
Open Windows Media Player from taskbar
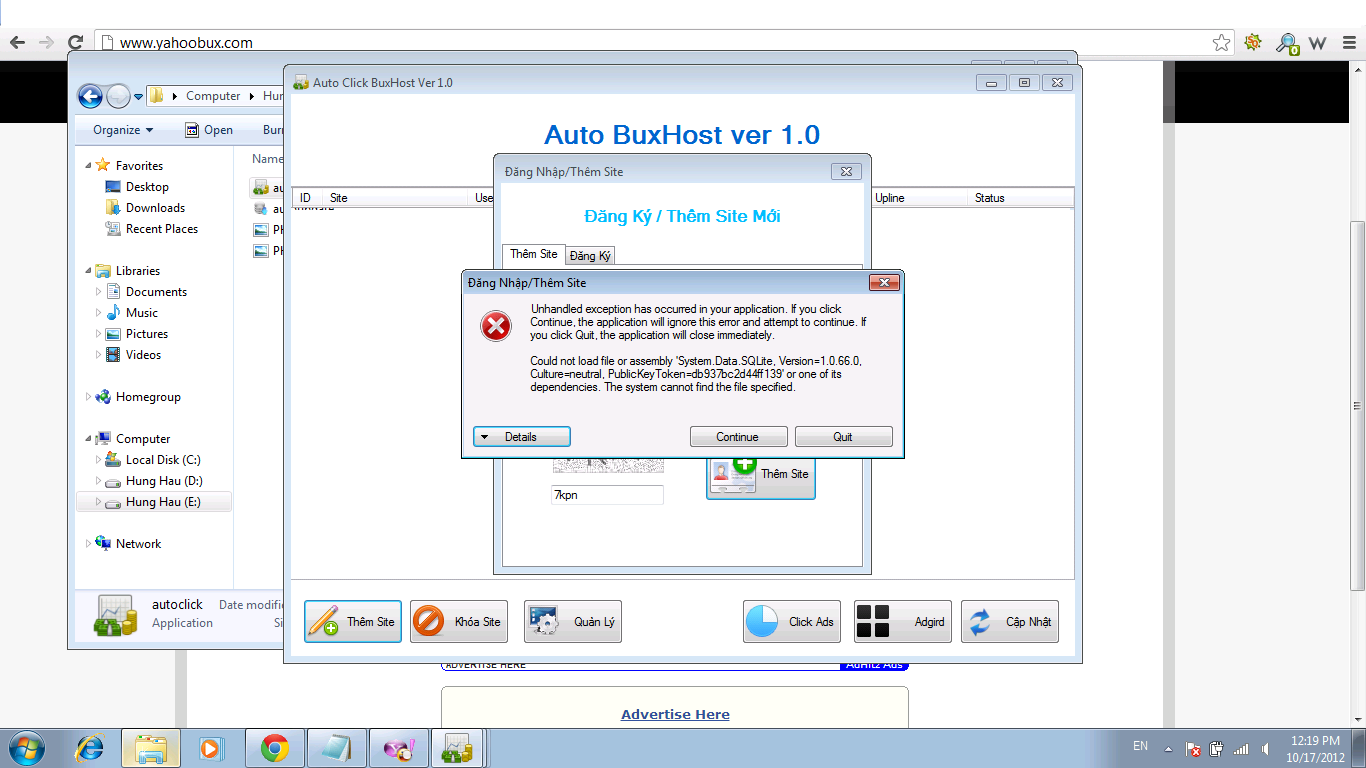click(210, 748)
